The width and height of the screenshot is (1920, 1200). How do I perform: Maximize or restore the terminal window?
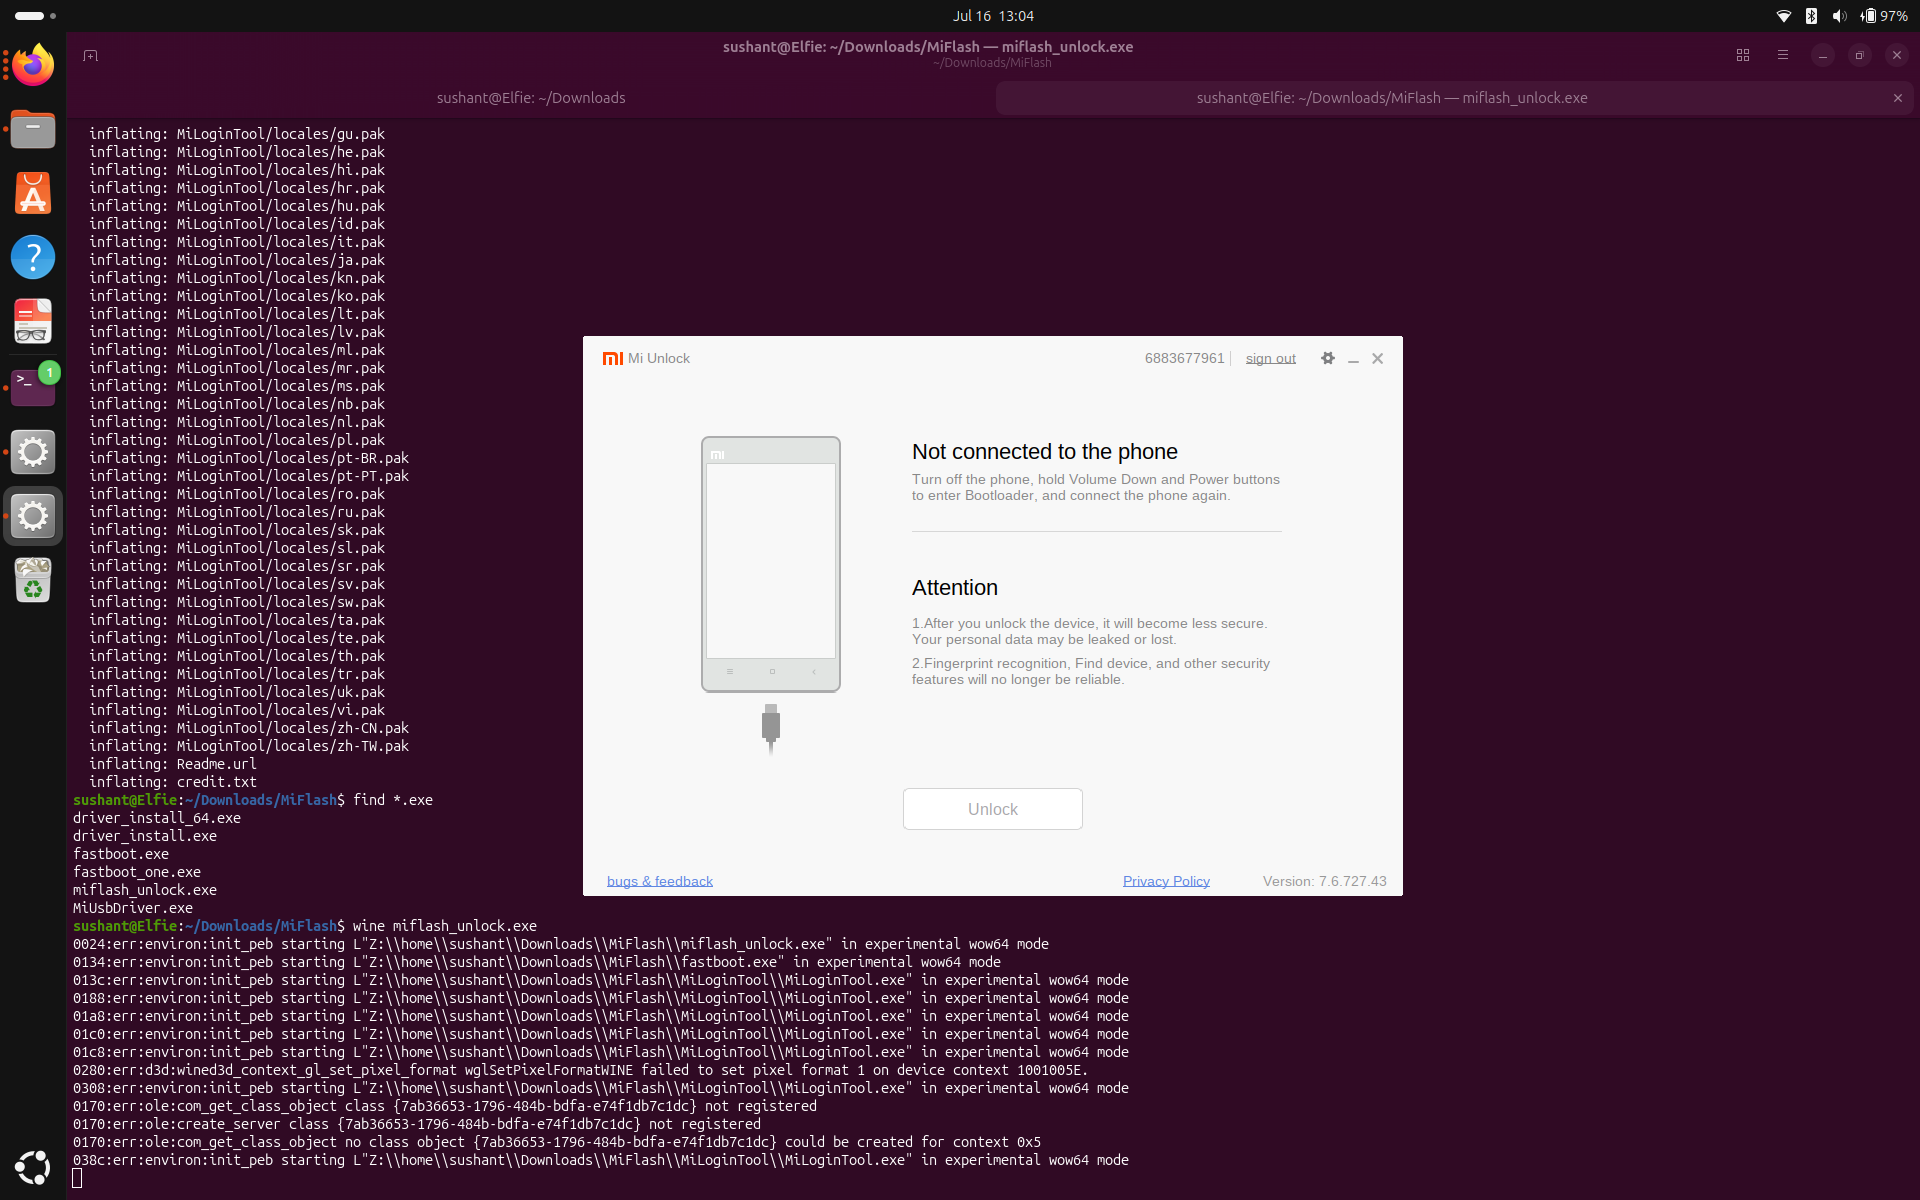click(x=1859, y=55)
